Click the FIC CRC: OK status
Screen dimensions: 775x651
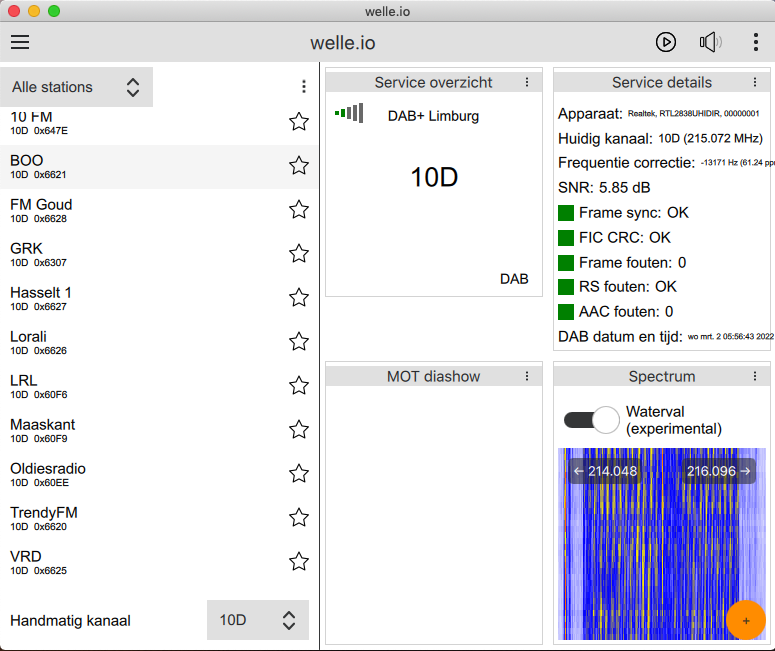(614, 237)
